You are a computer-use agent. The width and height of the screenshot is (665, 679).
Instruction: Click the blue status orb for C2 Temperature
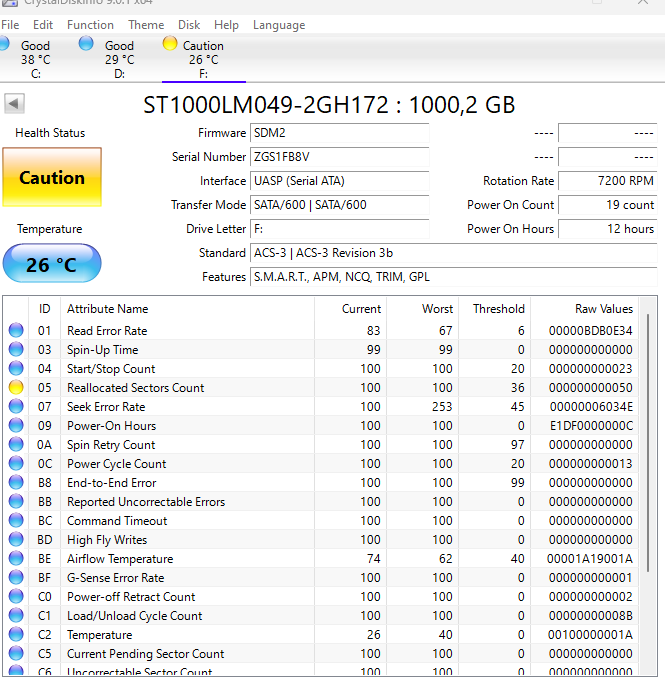point(16,634)
